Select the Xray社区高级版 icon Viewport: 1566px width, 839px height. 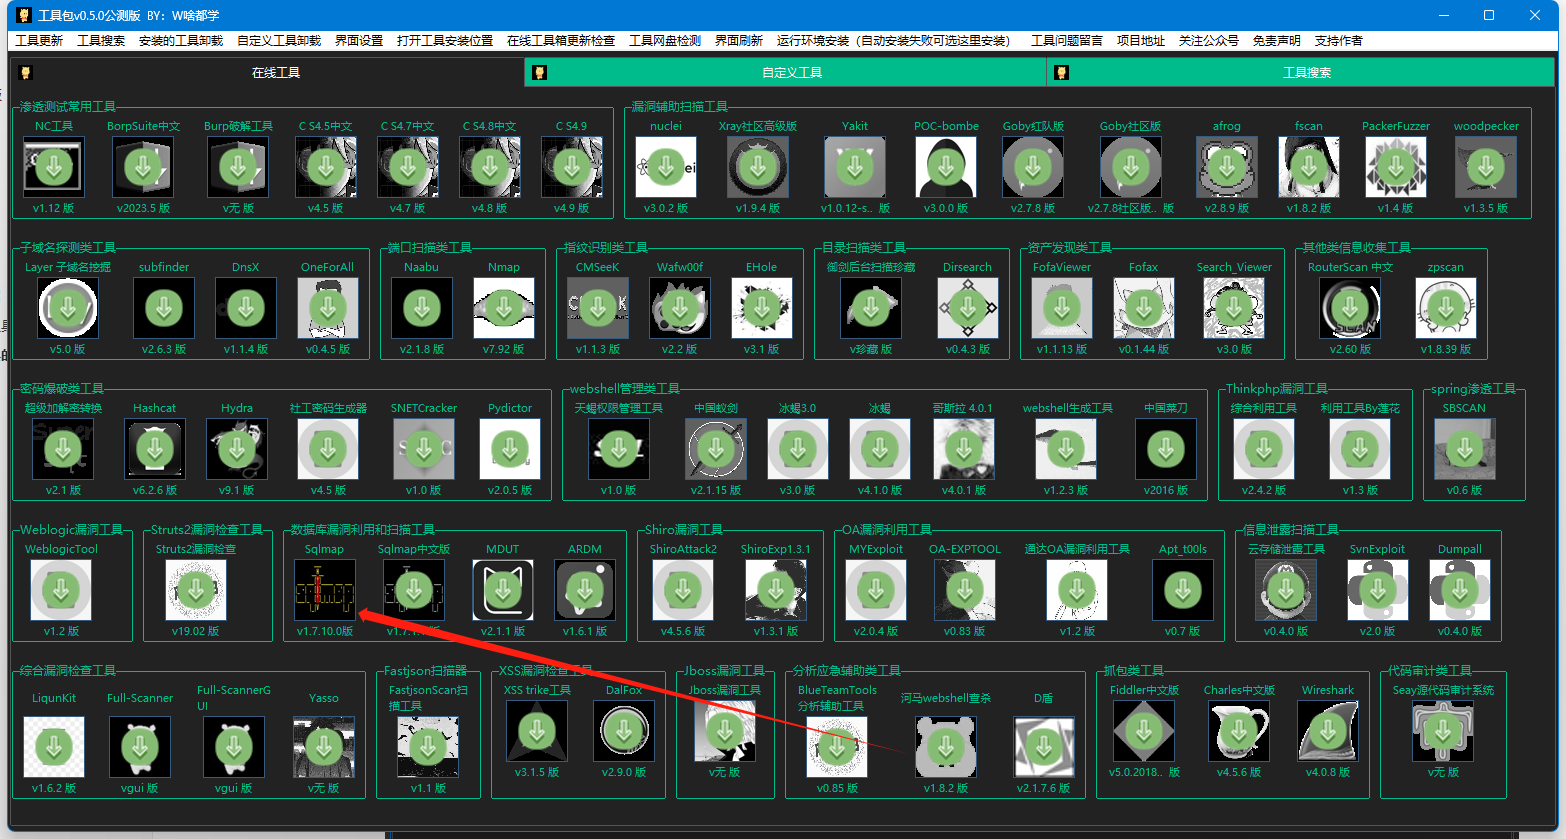click(758, 167)
